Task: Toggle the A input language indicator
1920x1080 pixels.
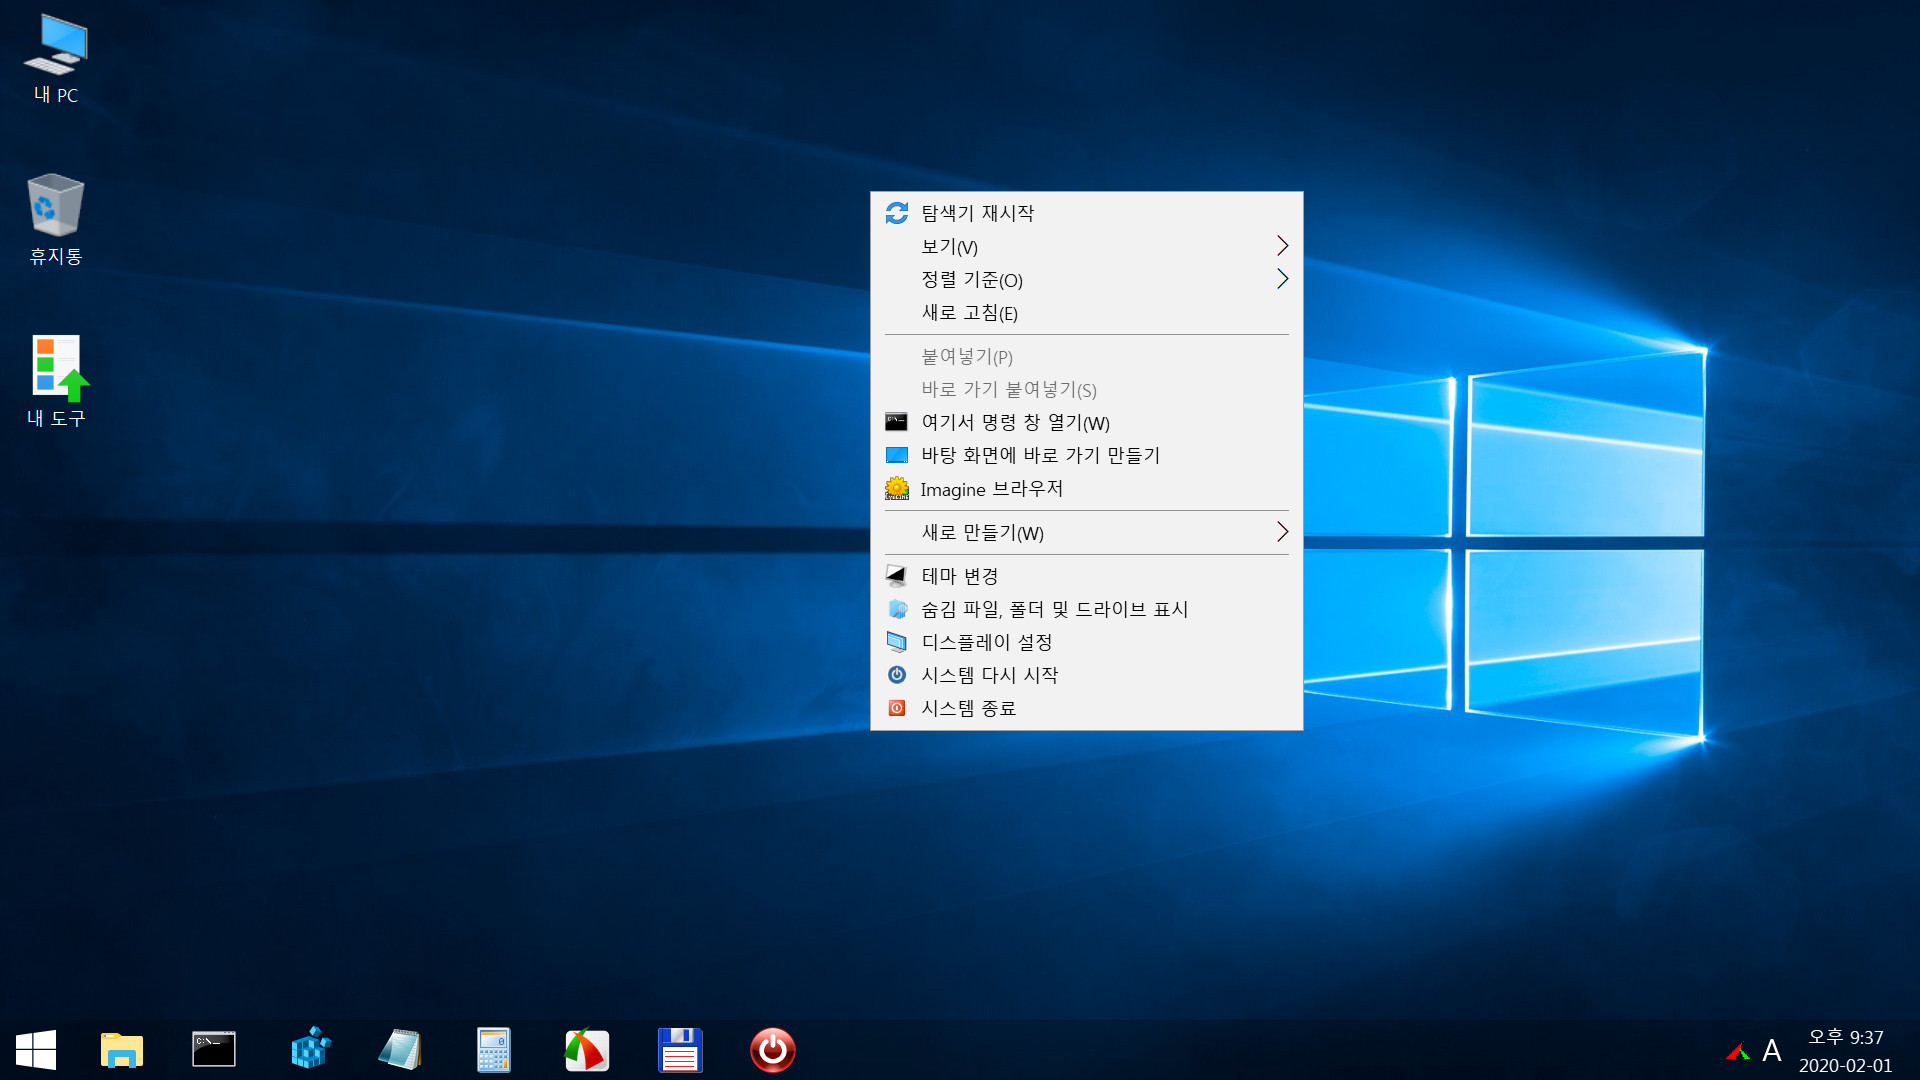Action: pos(1772,1051)
